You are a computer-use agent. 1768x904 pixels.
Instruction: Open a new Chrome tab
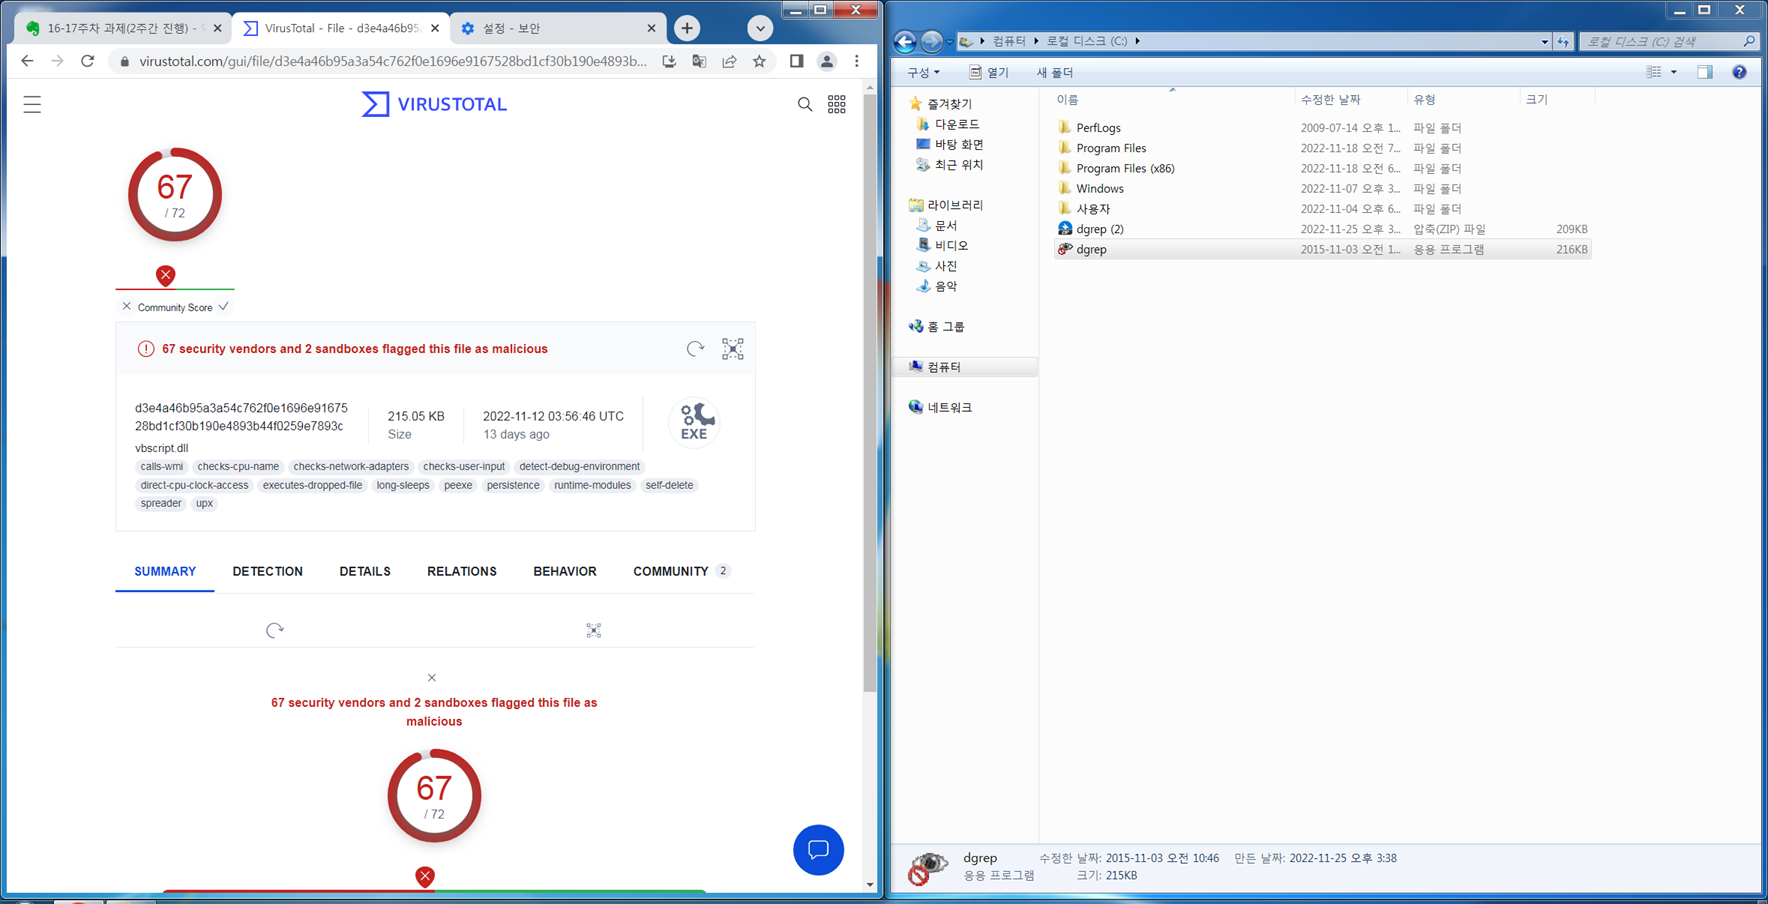point(687,28)
